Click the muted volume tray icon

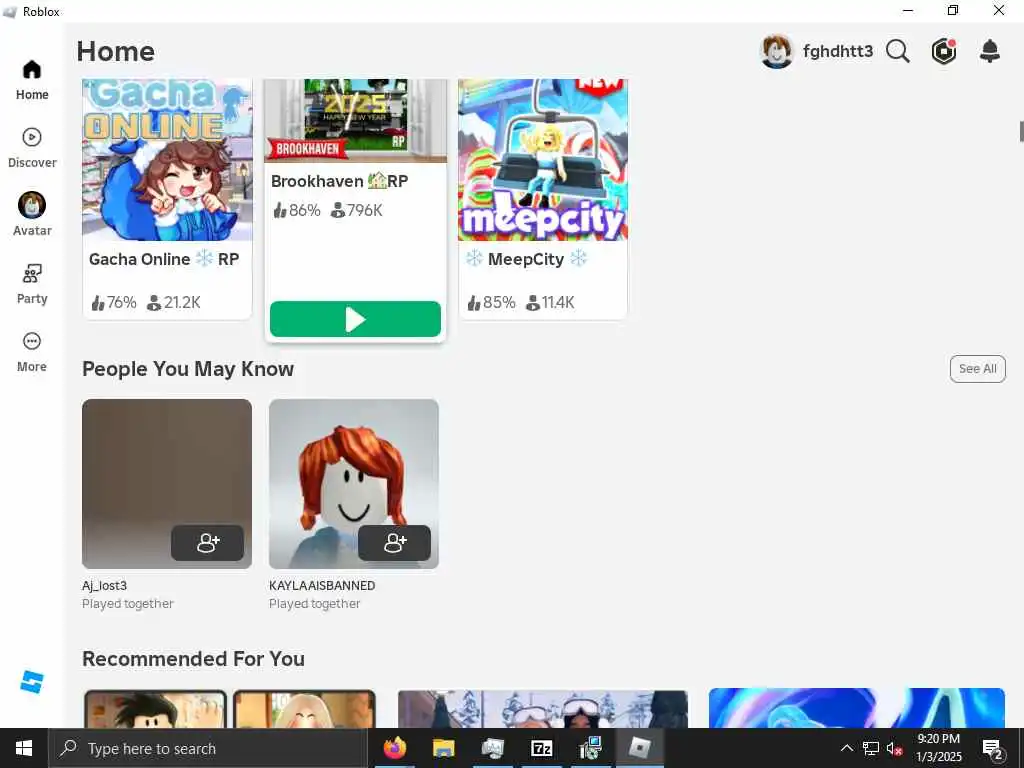(895, 748)
